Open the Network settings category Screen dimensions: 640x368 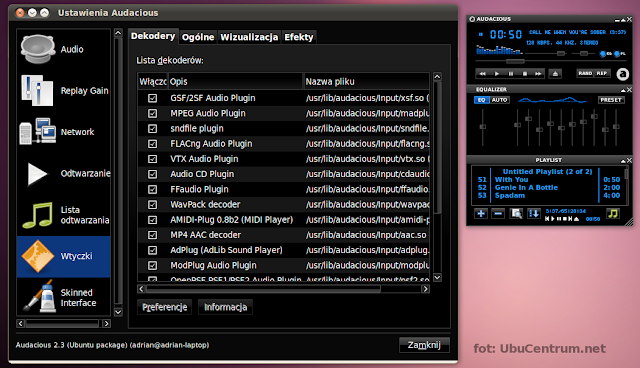[x=64, y=132]
